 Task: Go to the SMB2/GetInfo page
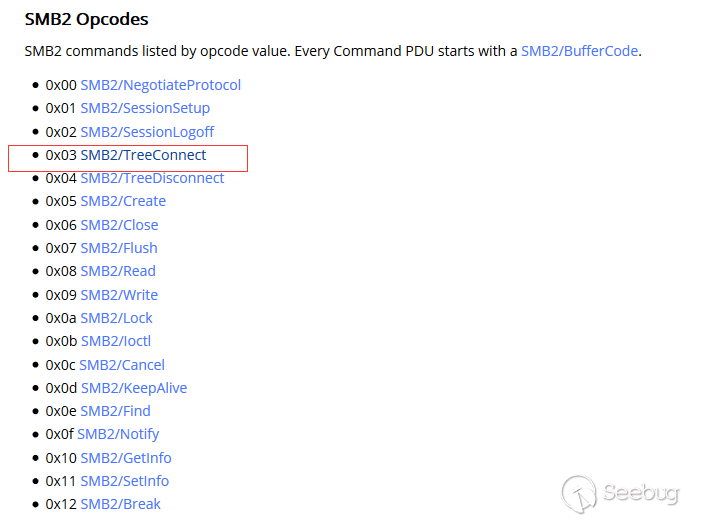pos(126,458)
